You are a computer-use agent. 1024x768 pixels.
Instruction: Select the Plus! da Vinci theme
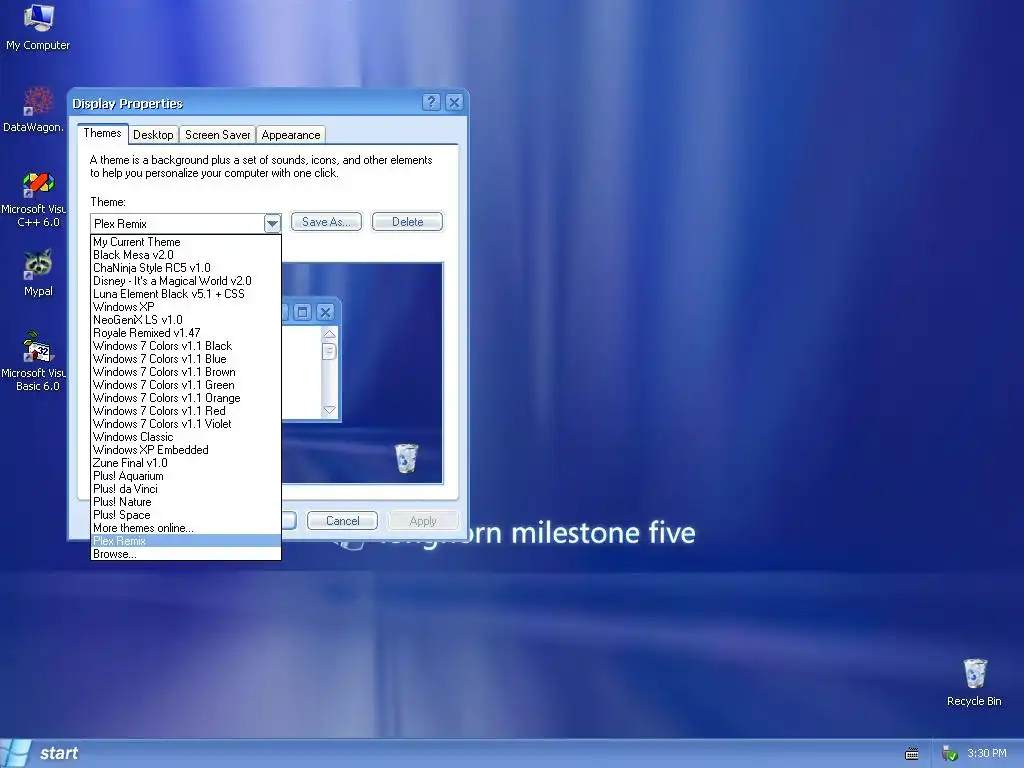[186, 489]
